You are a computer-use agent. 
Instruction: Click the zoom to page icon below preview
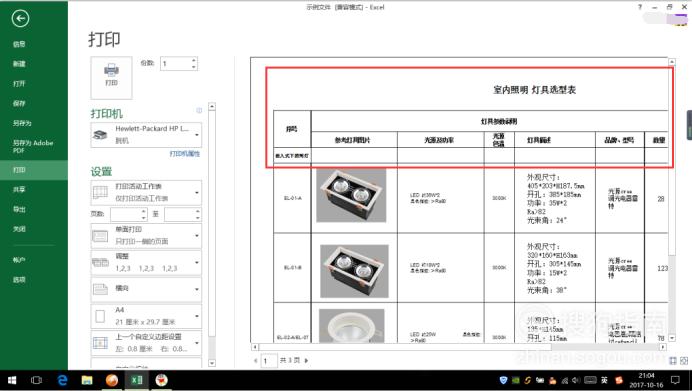[684, 361]
